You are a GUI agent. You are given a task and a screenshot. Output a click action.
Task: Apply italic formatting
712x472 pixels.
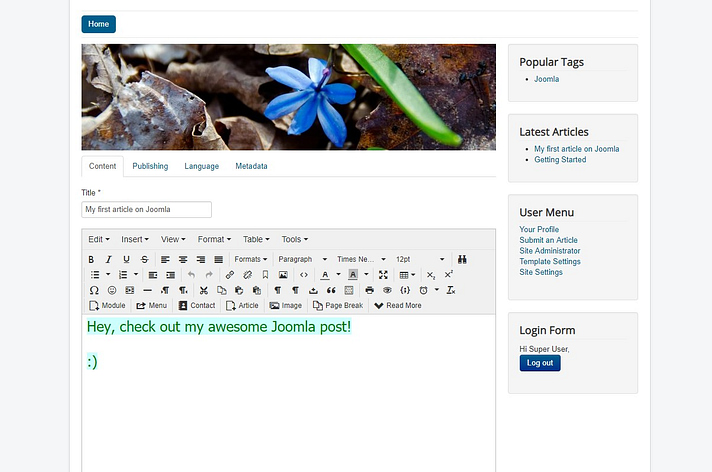tap(109, 259)
